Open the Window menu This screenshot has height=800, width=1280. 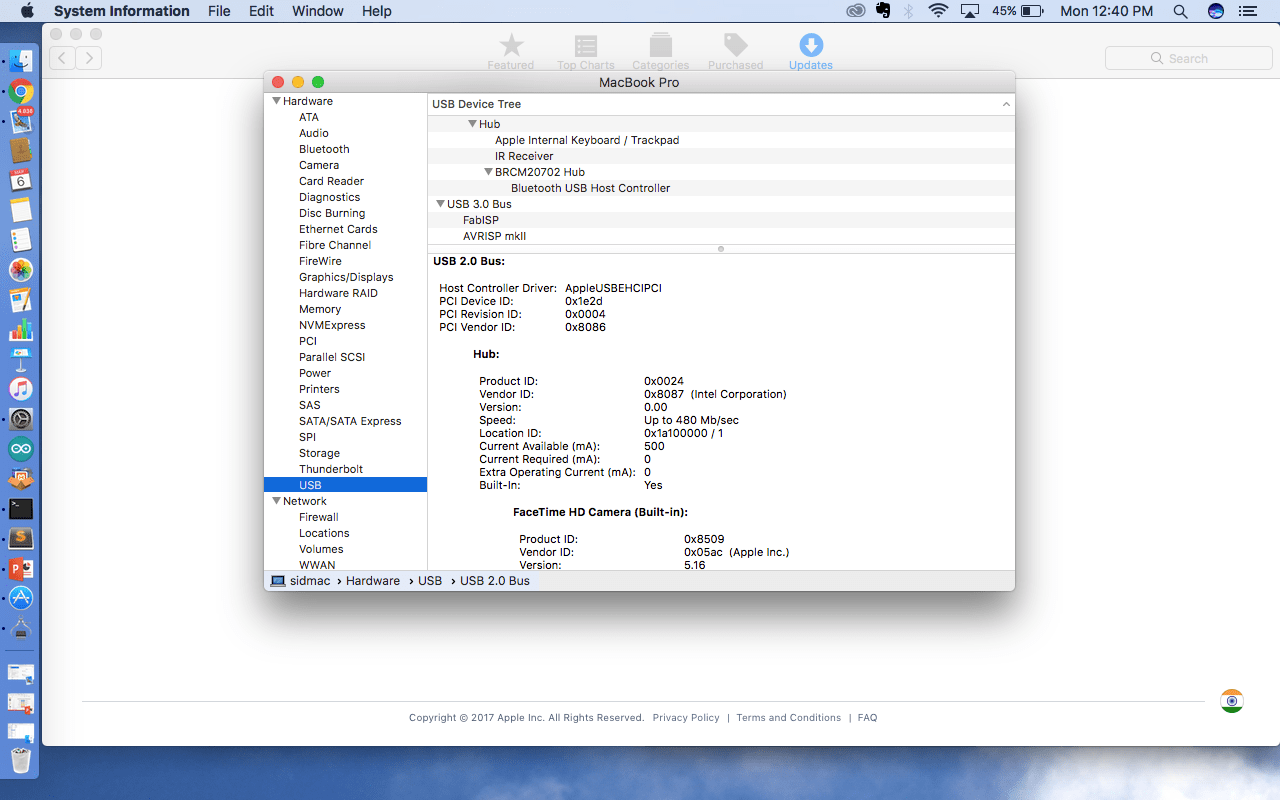318,11
